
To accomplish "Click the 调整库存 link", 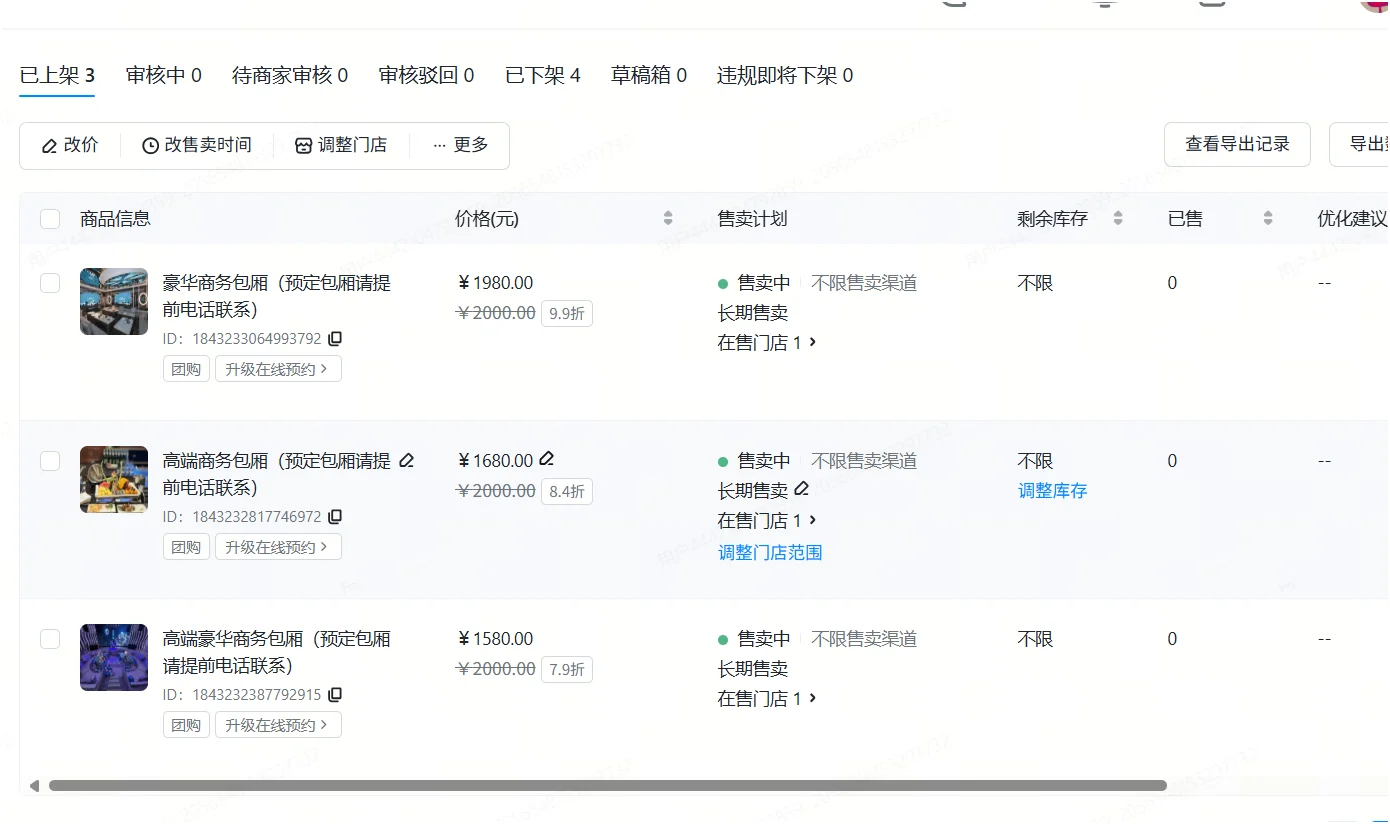I will [x=1052, y=490].
